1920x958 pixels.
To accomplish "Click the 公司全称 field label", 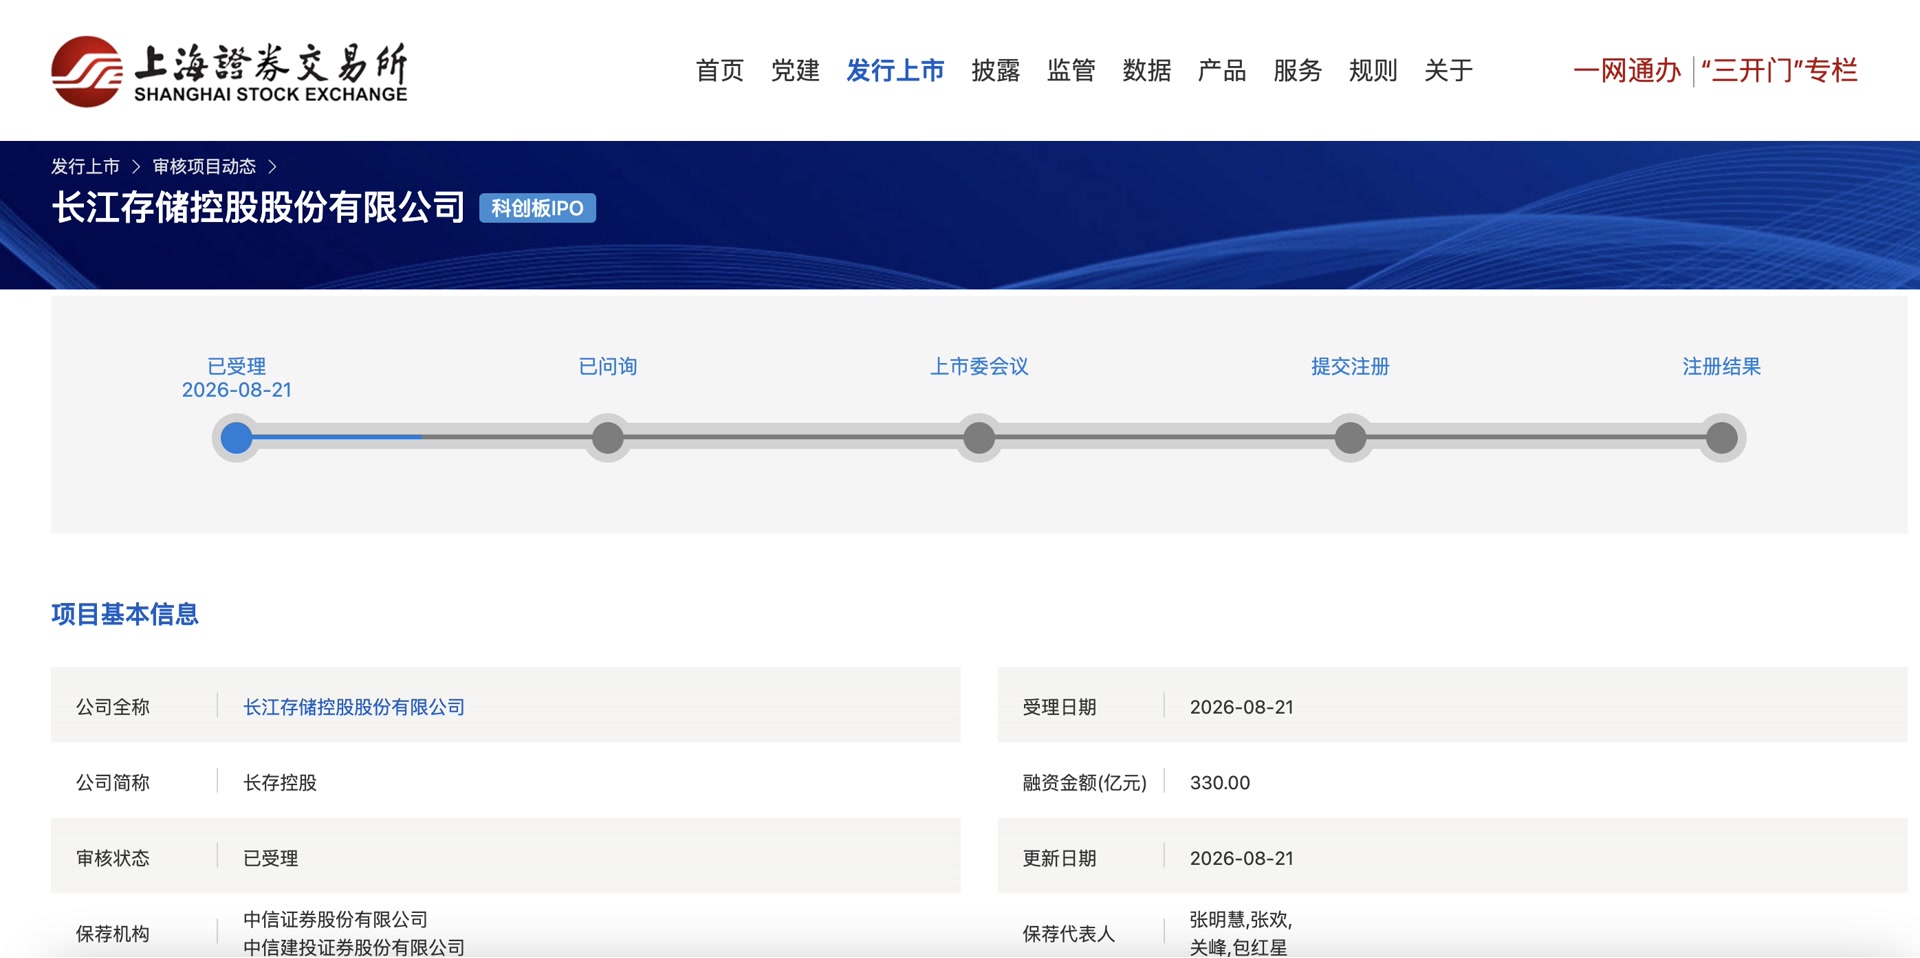I will (113, 707).
